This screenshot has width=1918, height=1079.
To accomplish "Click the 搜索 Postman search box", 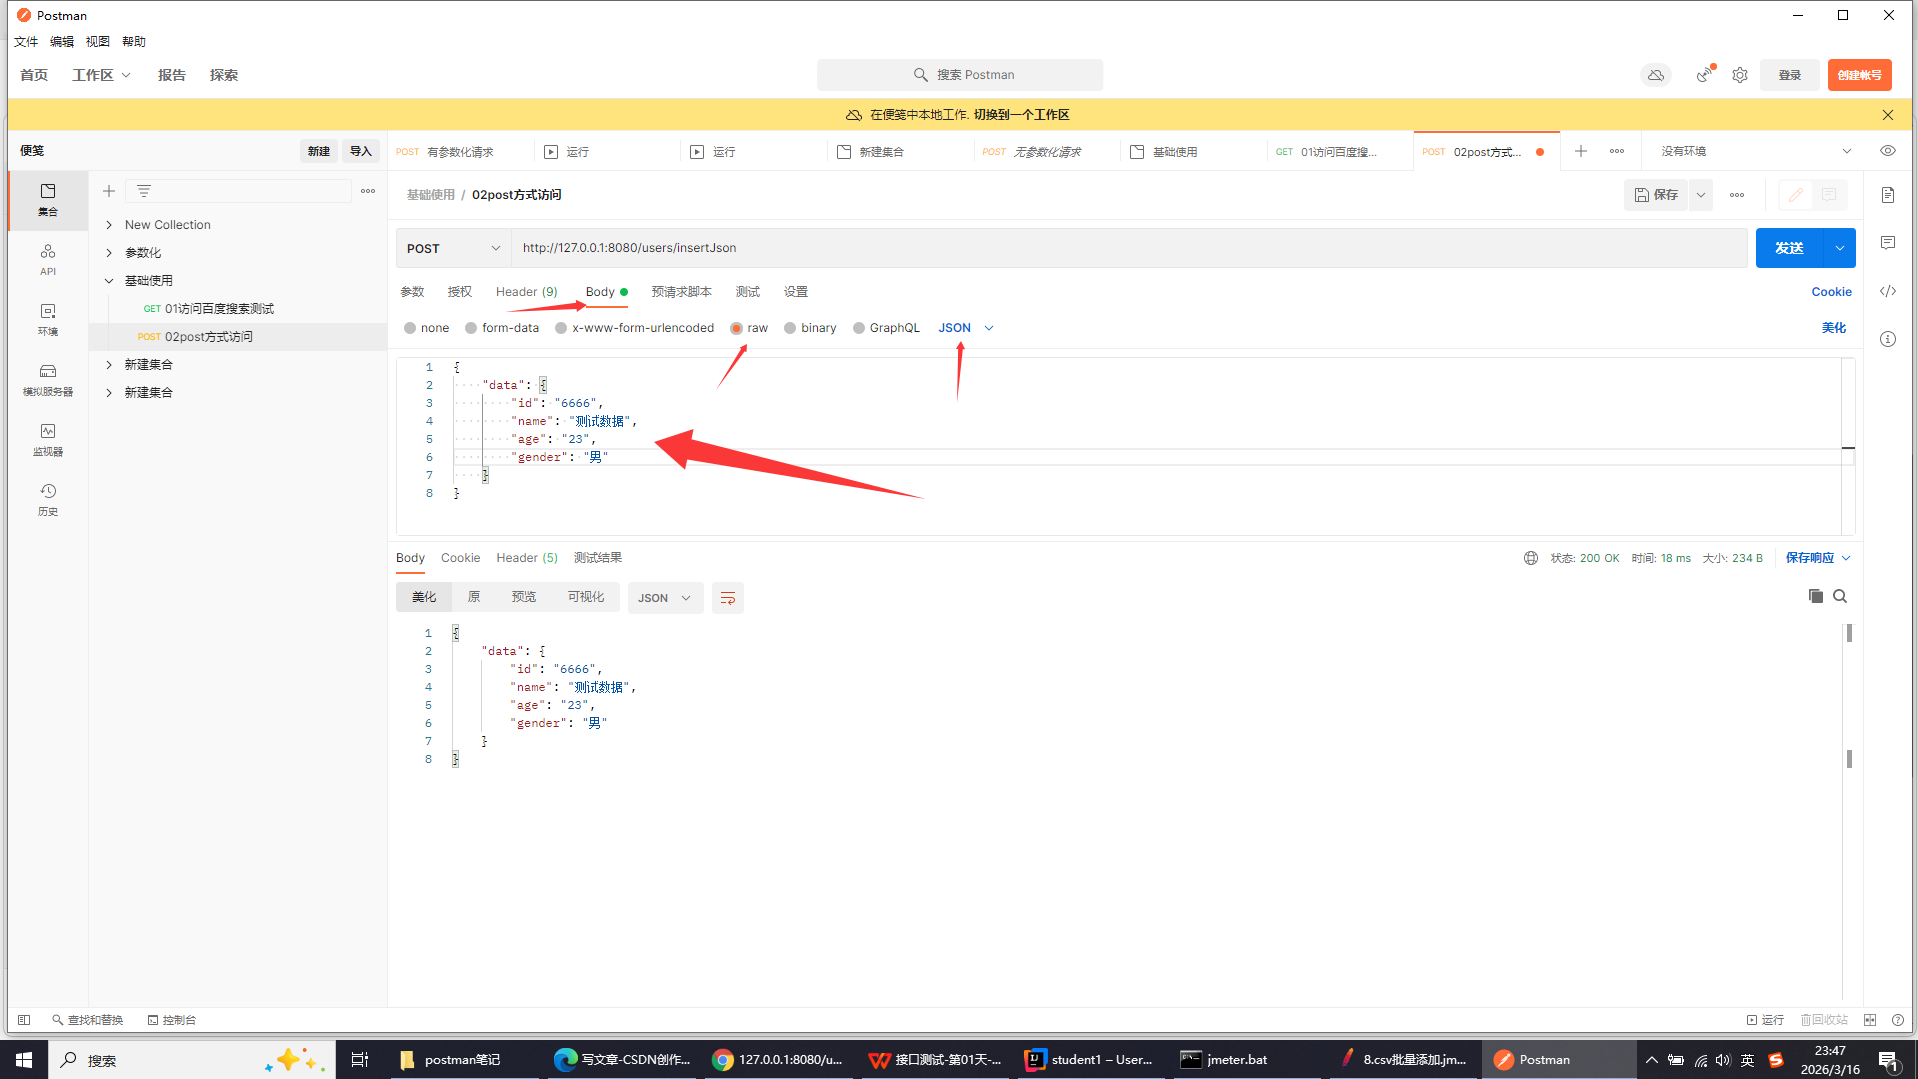I will pos(960,75).
